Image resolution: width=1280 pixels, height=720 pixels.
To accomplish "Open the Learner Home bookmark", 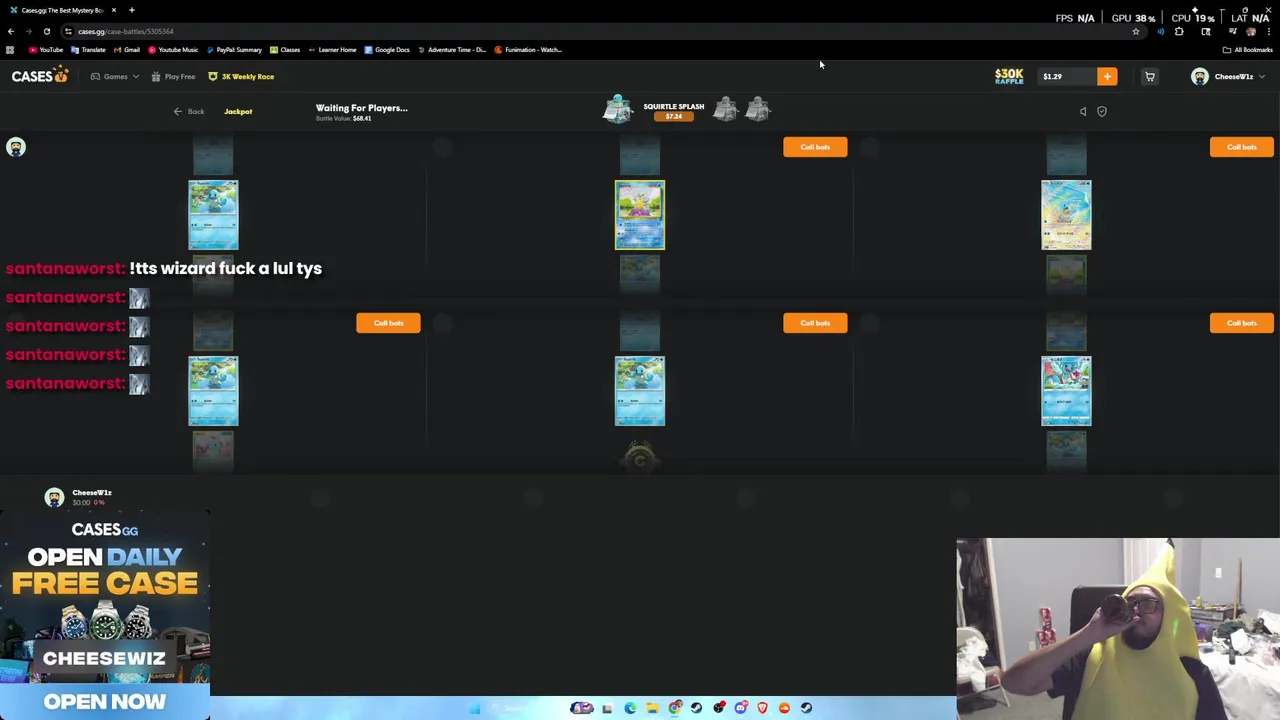I will tap(332, 50).
